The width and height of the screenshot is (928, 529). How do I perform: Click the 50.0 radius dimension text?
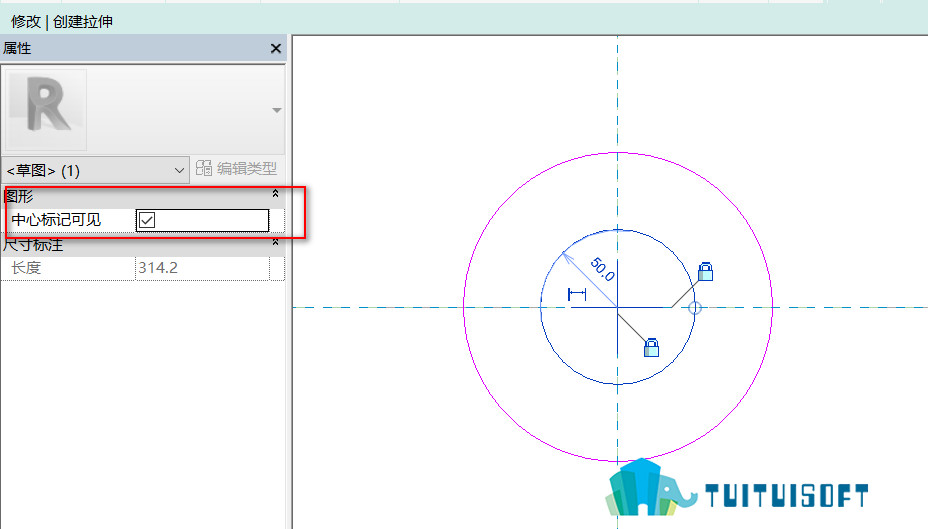coord(602,269)
